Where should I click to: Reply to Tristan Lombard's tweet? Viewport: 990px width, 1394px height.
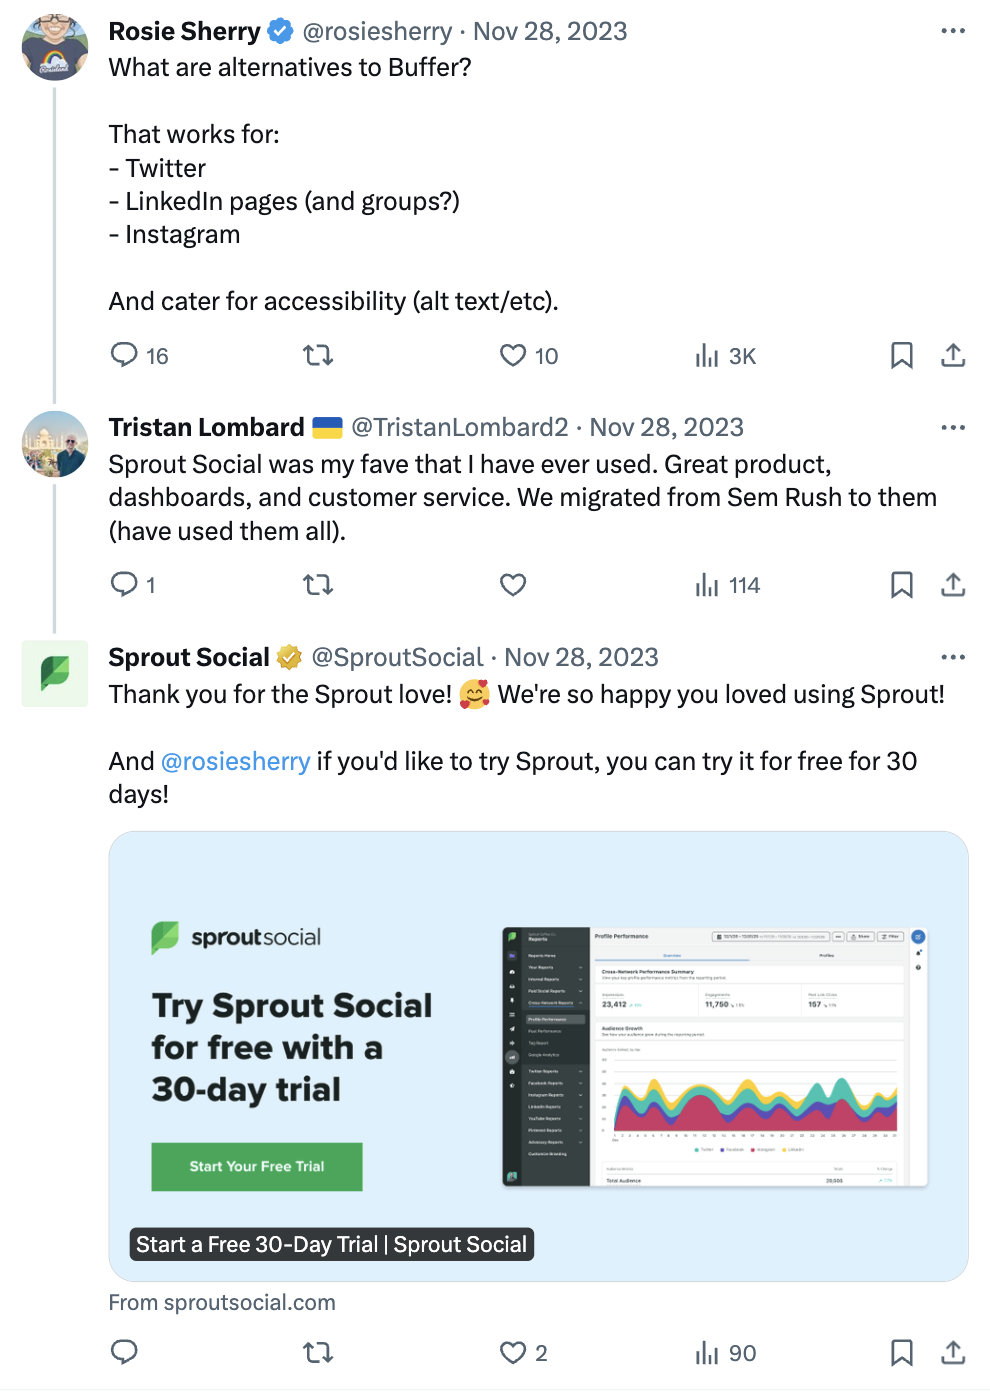[x=124, y=584]
